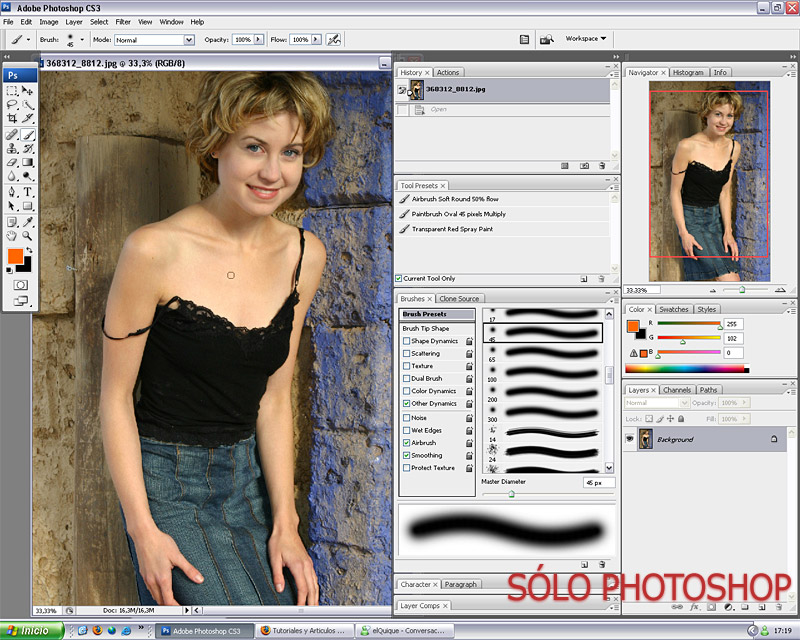Activate the Hand tool

point(12,236)
